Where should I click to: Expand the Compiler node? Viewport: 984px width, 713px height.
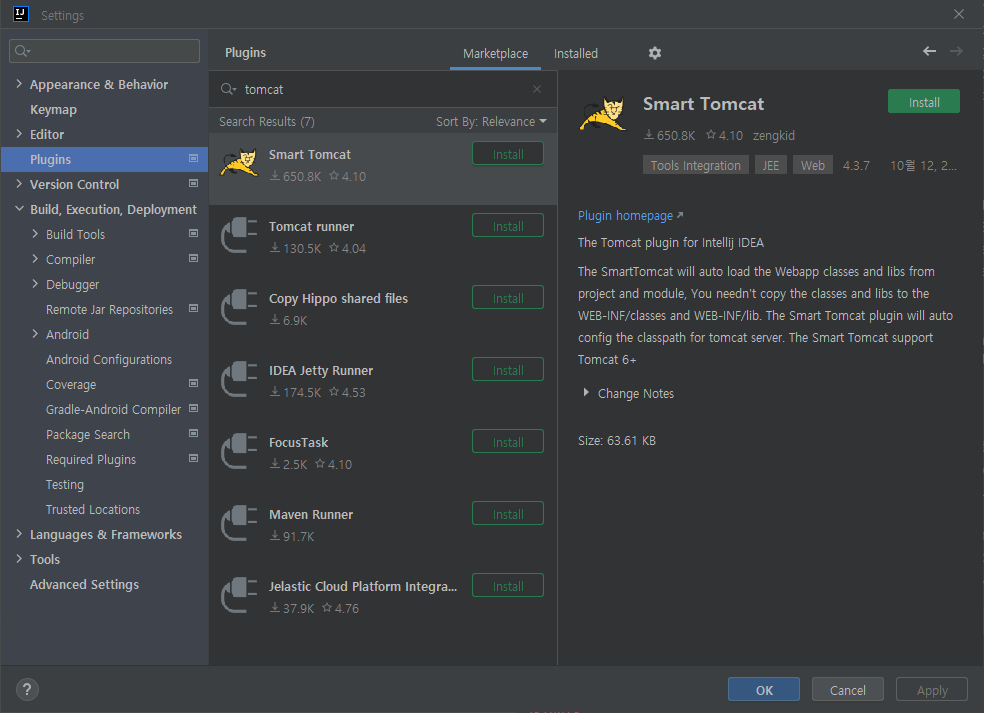[x=35, y=259]
